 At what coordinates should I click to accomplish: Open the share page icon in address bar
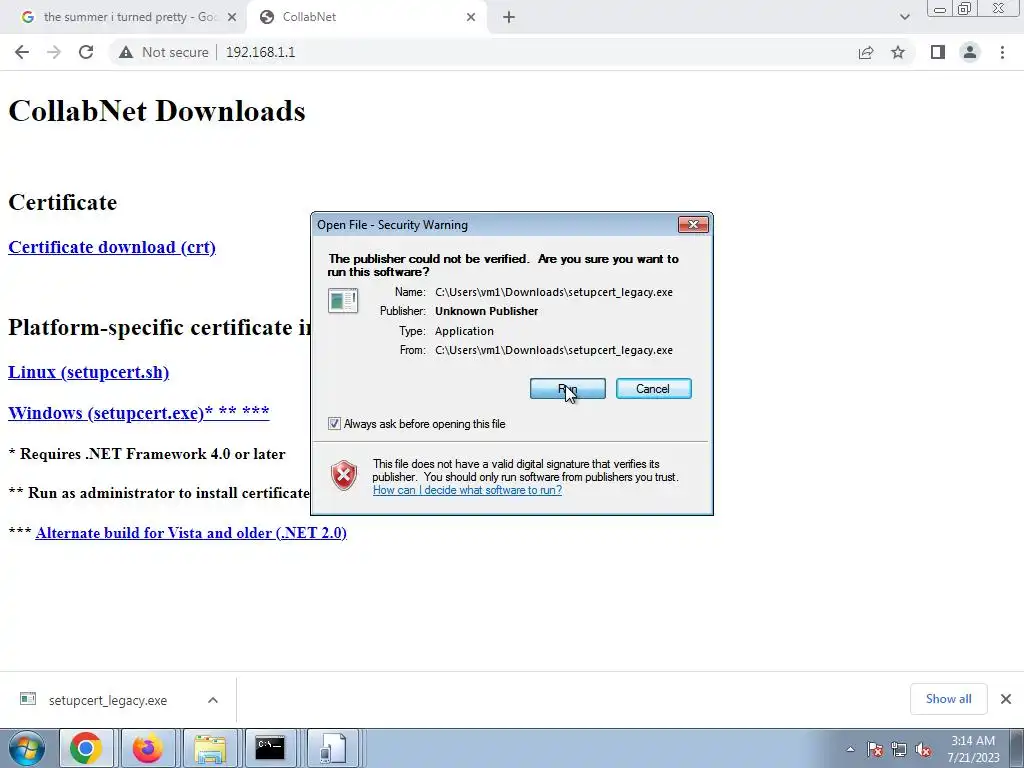point(866,52)
